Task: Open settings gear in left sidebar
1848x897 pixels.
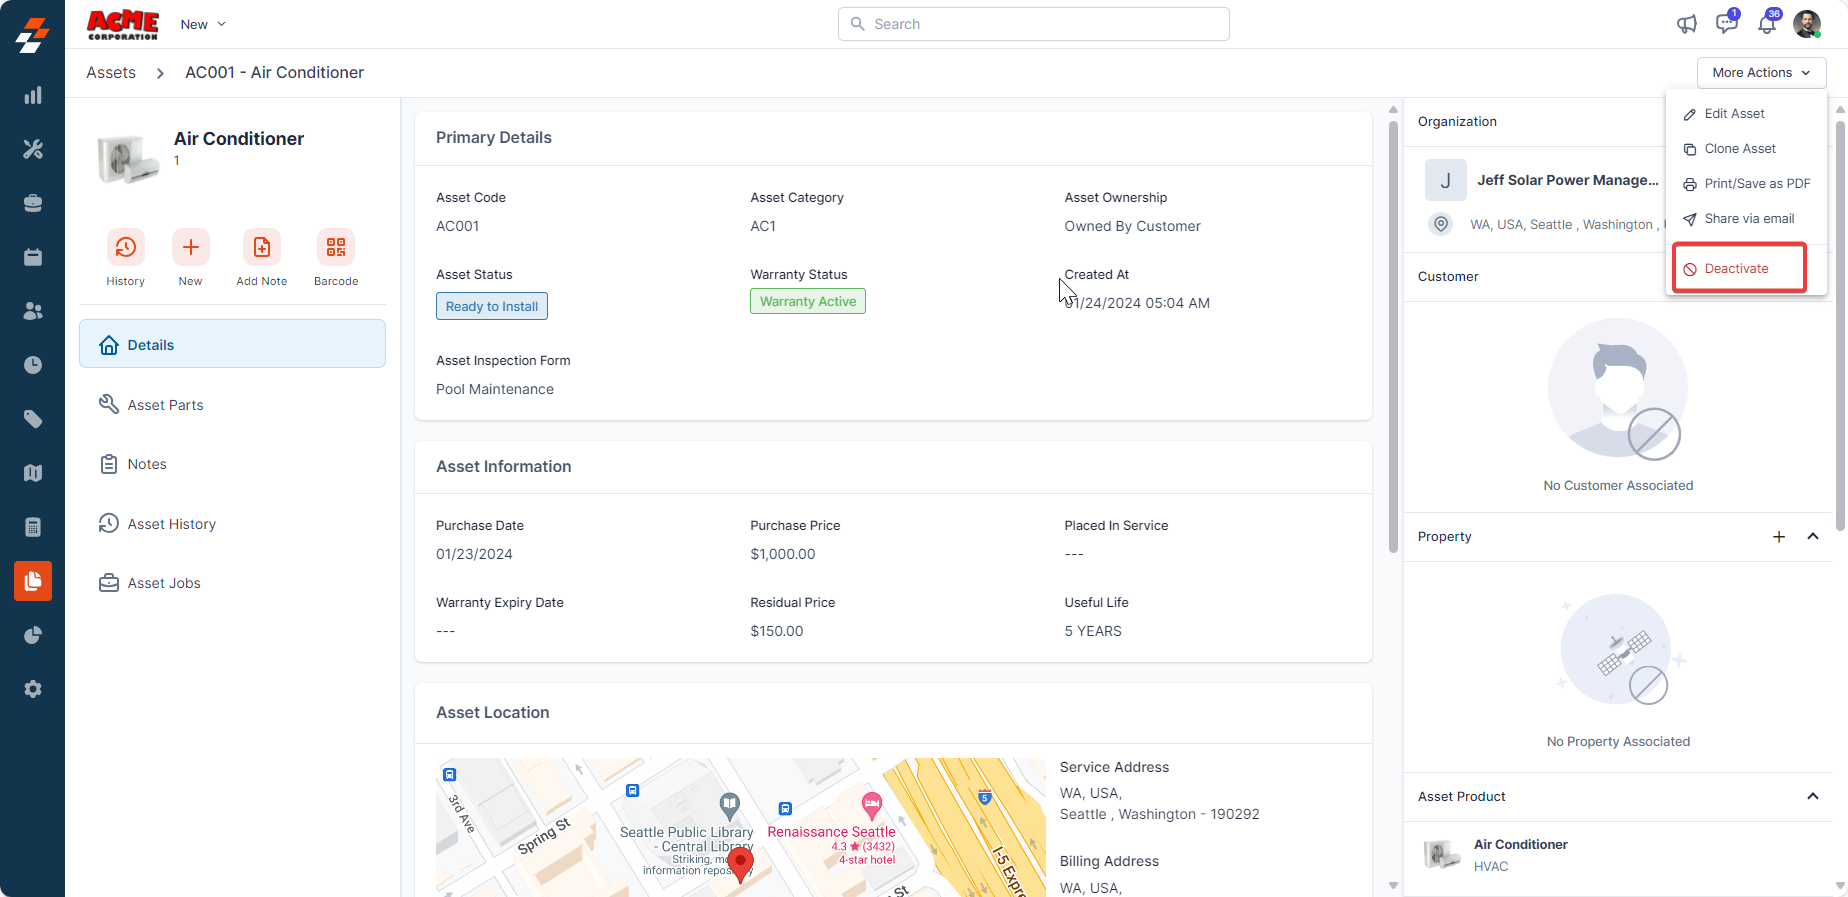Action: [33, 689]
